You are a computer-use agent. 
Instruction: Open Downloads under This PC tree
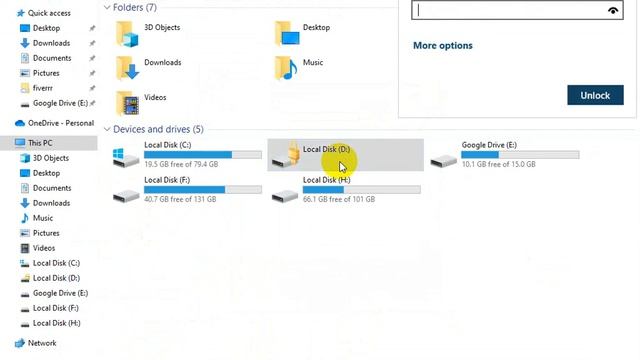click(x=51, y=203)
